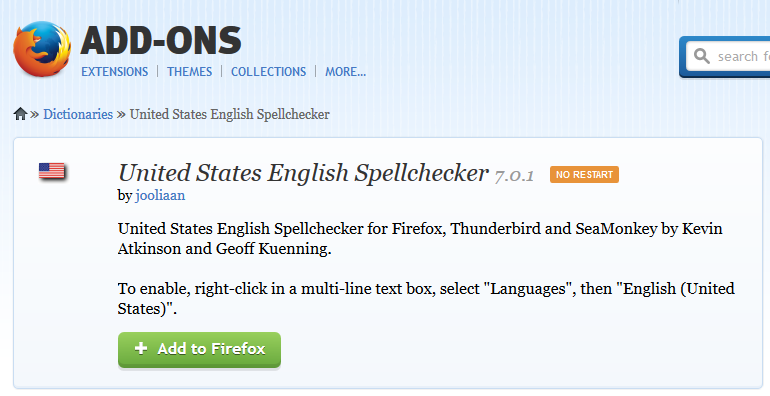The width and height of the screenshot is (770, 396).
Task: Click the Add to Firefox button
Action: pos(199,349)
